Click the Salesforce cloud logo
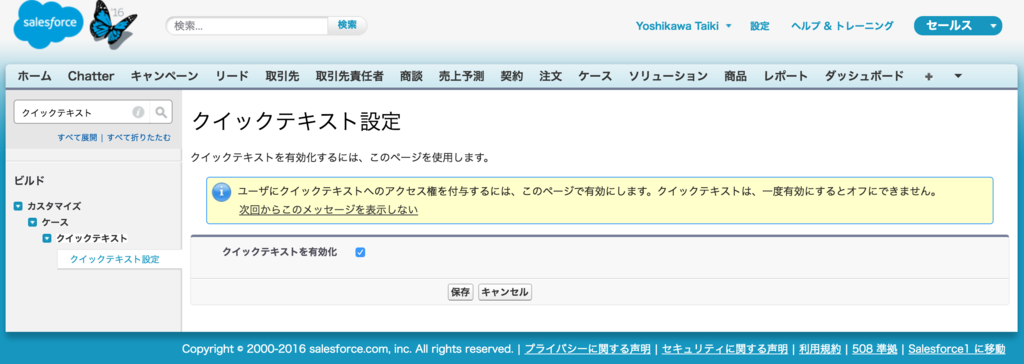Viewport: 1024px width, 364px height. pyautogui.click(x=48, y=25)
